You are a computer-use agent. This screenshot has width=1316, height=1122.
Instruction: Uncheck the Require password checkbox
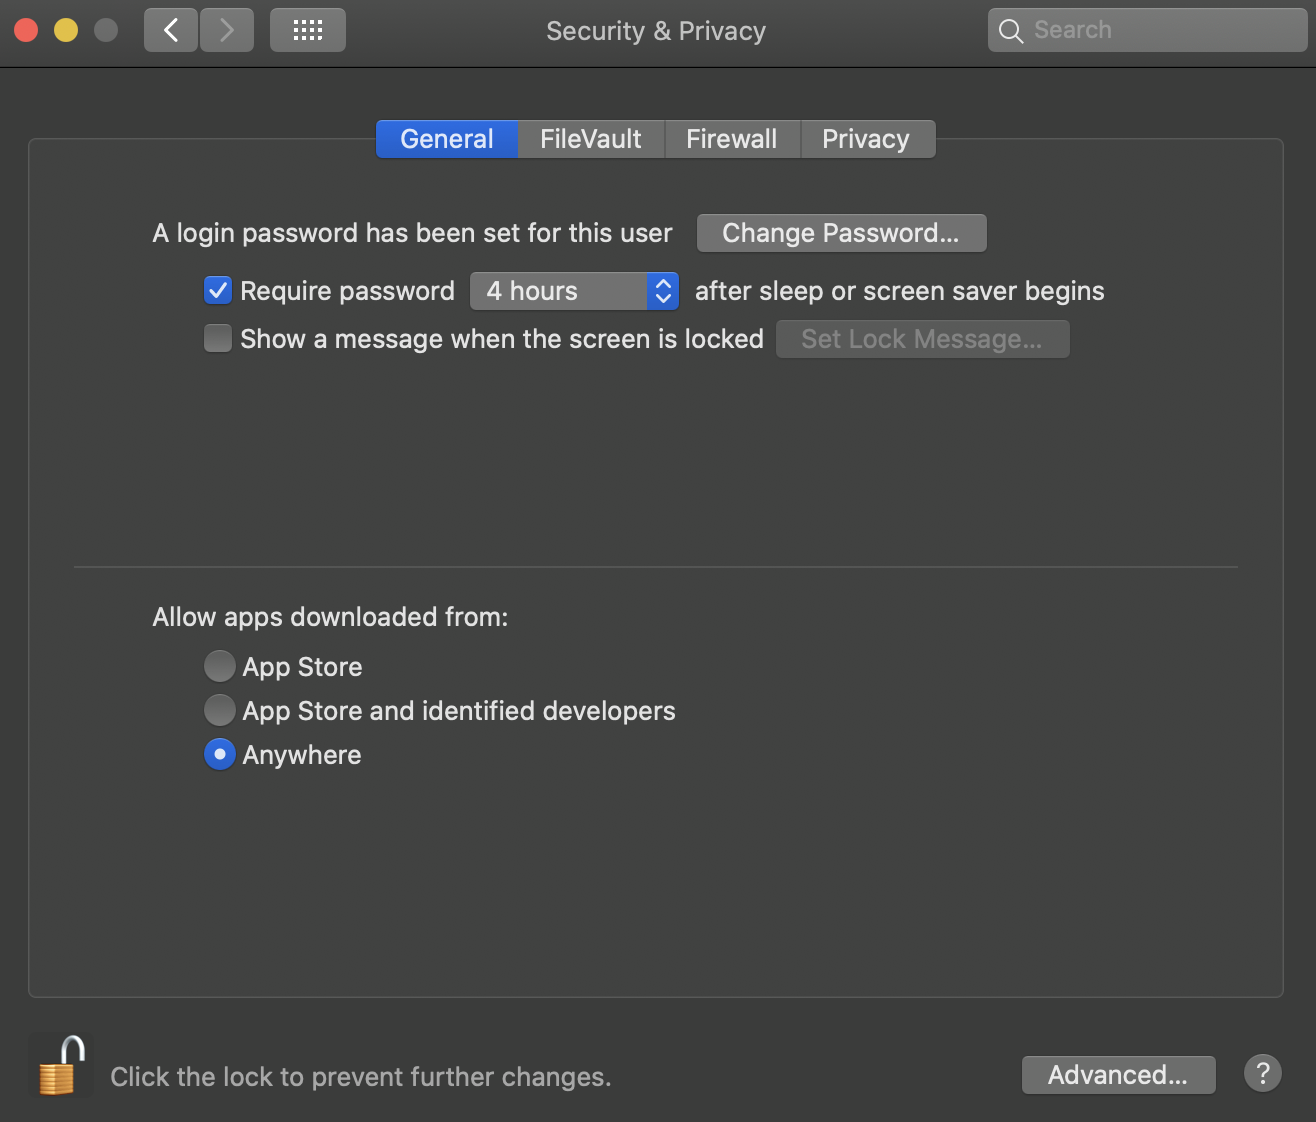coord(218,291)
